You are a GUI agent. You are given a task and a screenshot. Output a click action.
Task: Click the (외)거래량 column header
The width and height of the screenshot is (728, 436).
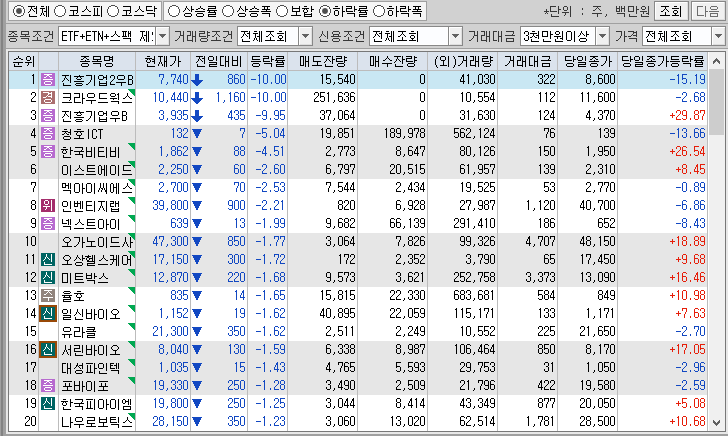(463, 61)
